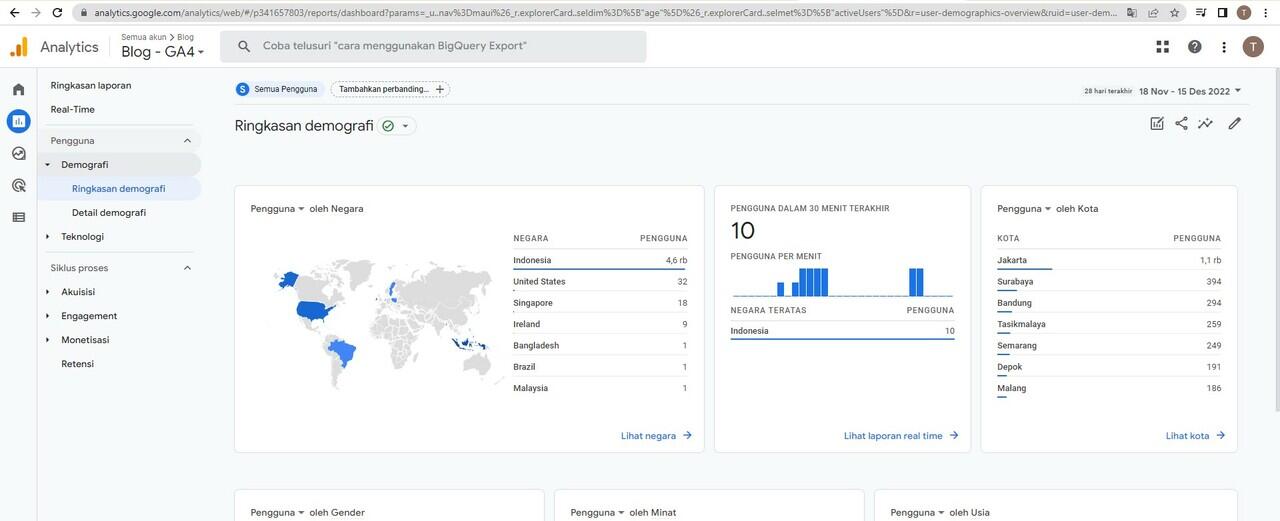Image resolution: width=1280 pixels, height=521 pixels.
Task: Click the pencil Customize report icon
Action: click(1235, 124)
